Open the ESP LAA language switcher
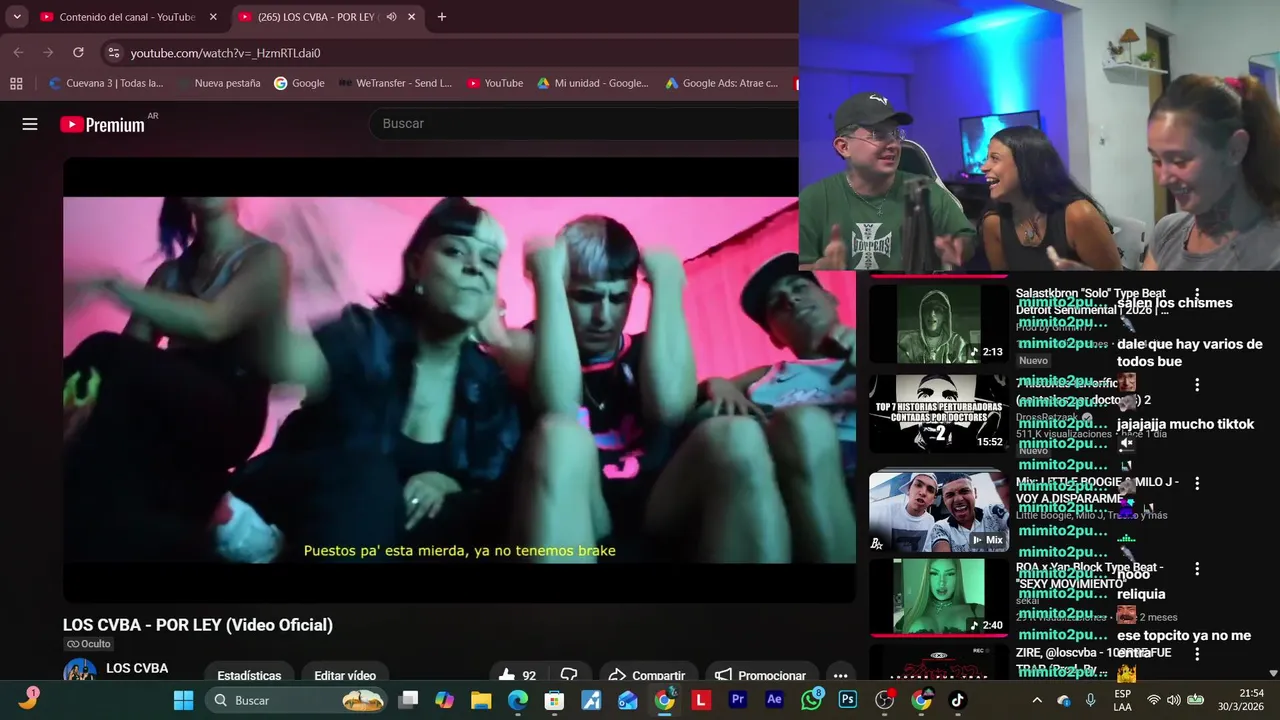 coord(1123,700)
